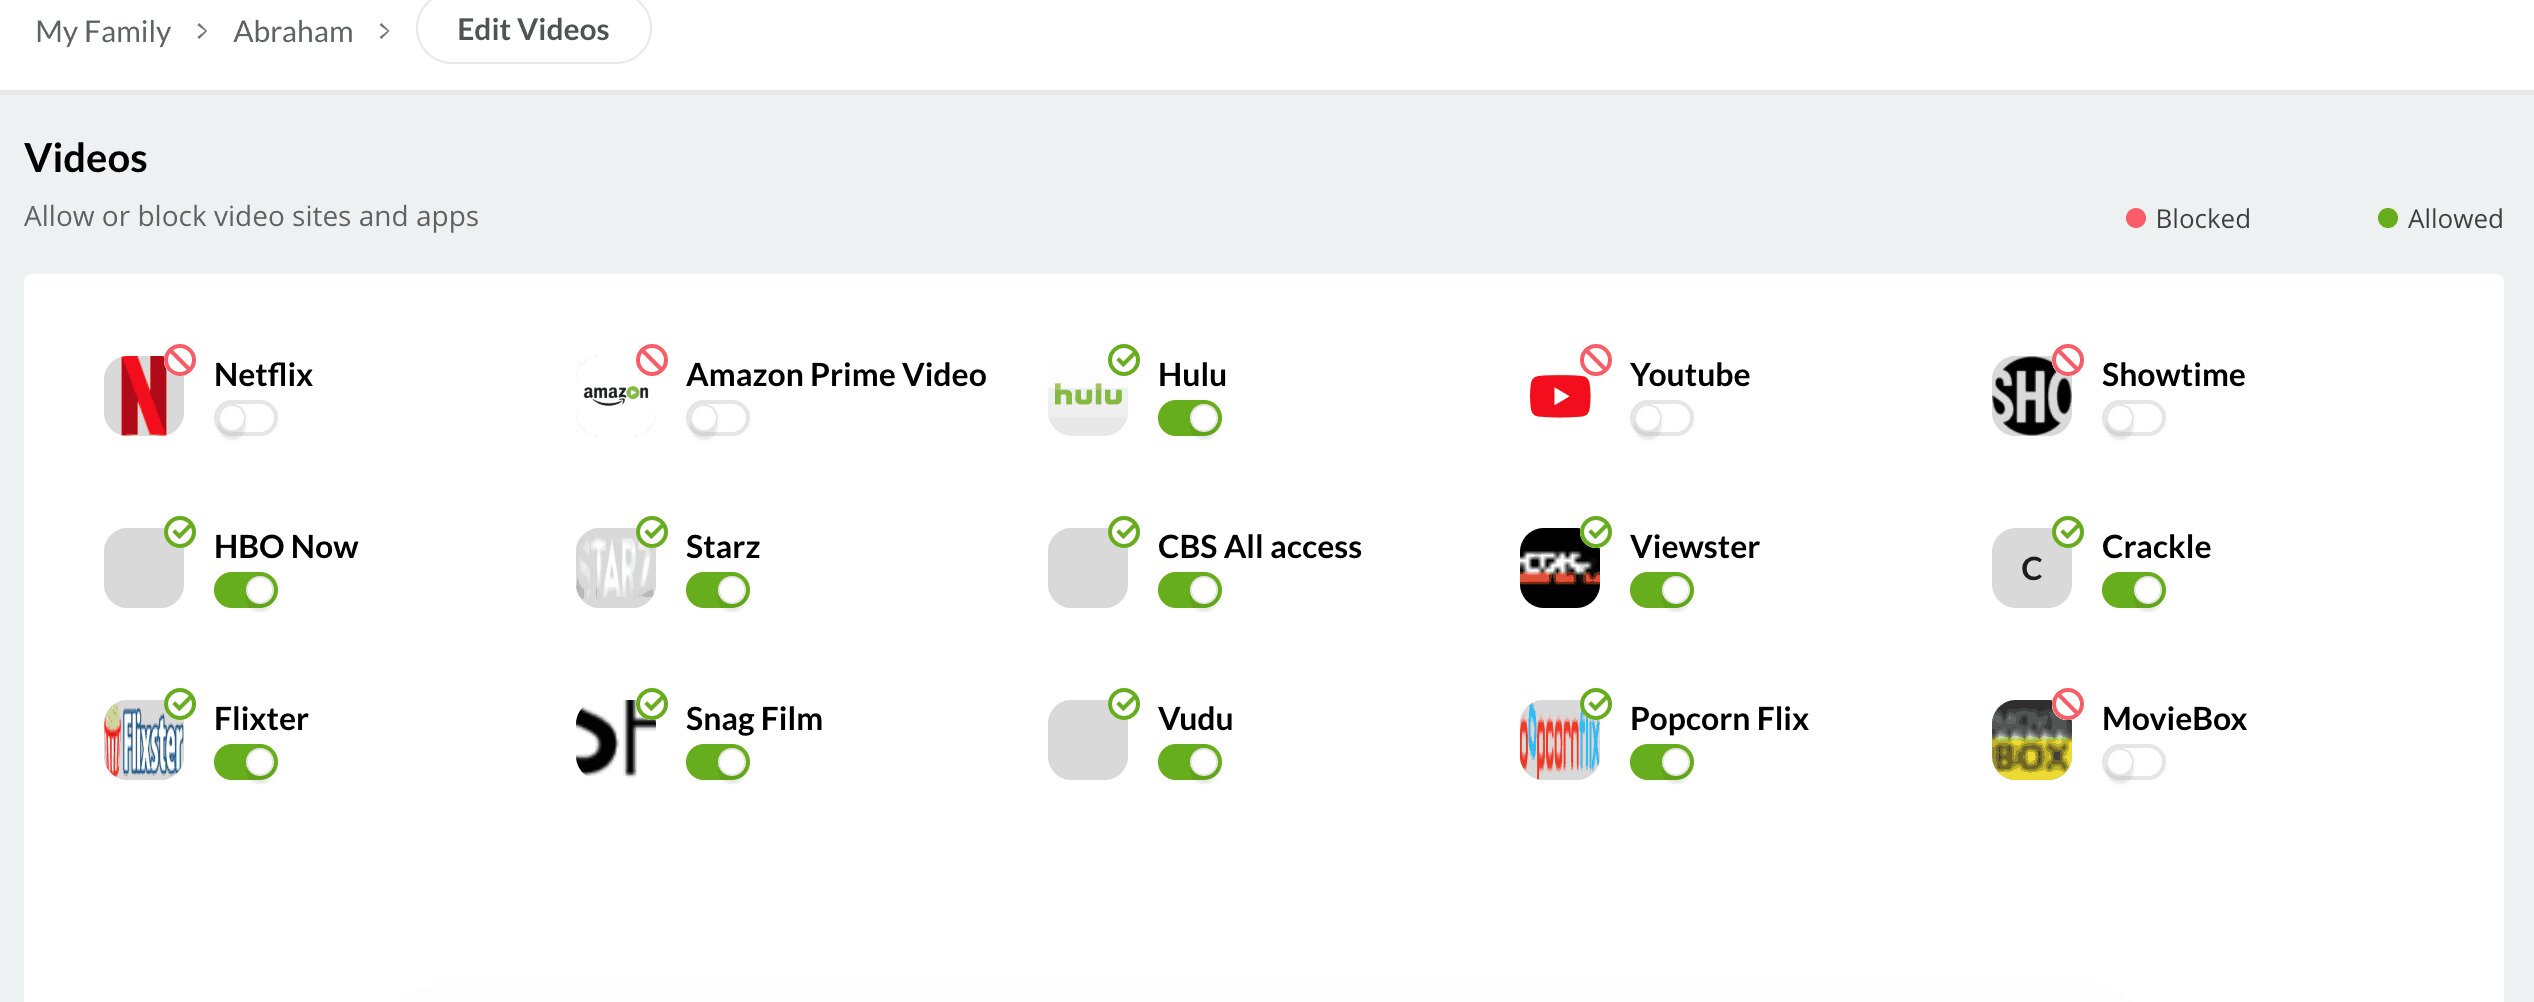The width and height of the screenshot is (2534, 1002).
Task: Click the Popcorn Flix icon
Action: (1559, 740)
